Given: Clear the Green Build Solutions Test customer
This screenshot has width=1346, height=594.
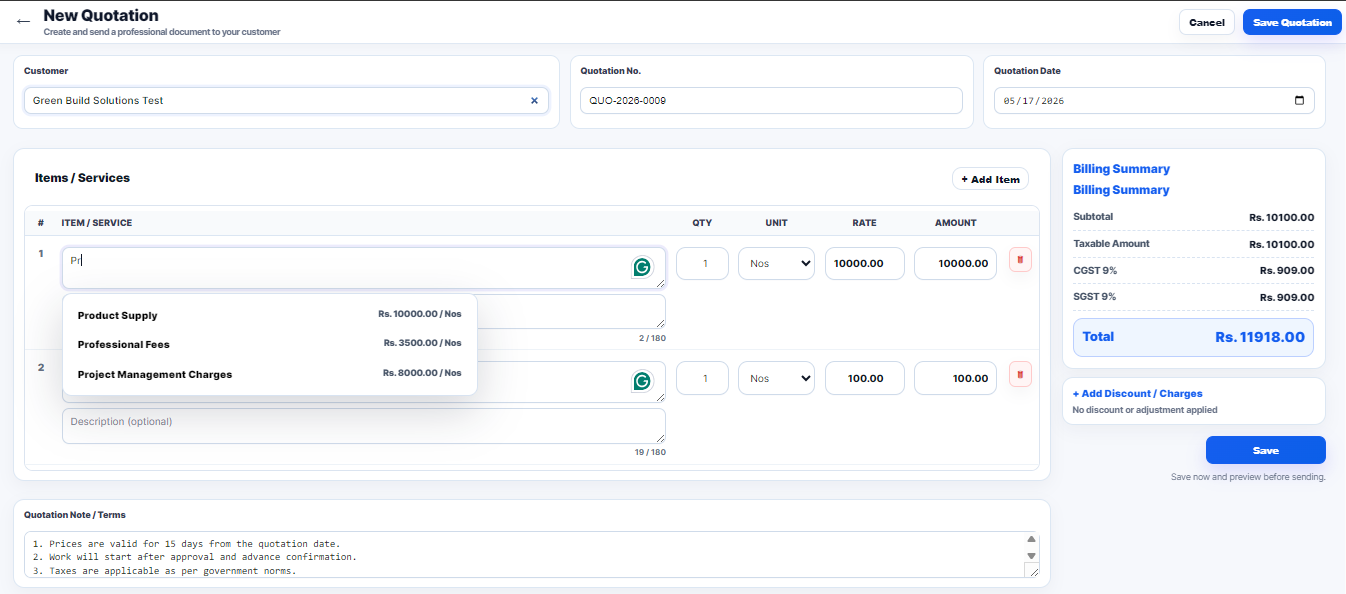Looking at the screenshot, I should point(534,101).
